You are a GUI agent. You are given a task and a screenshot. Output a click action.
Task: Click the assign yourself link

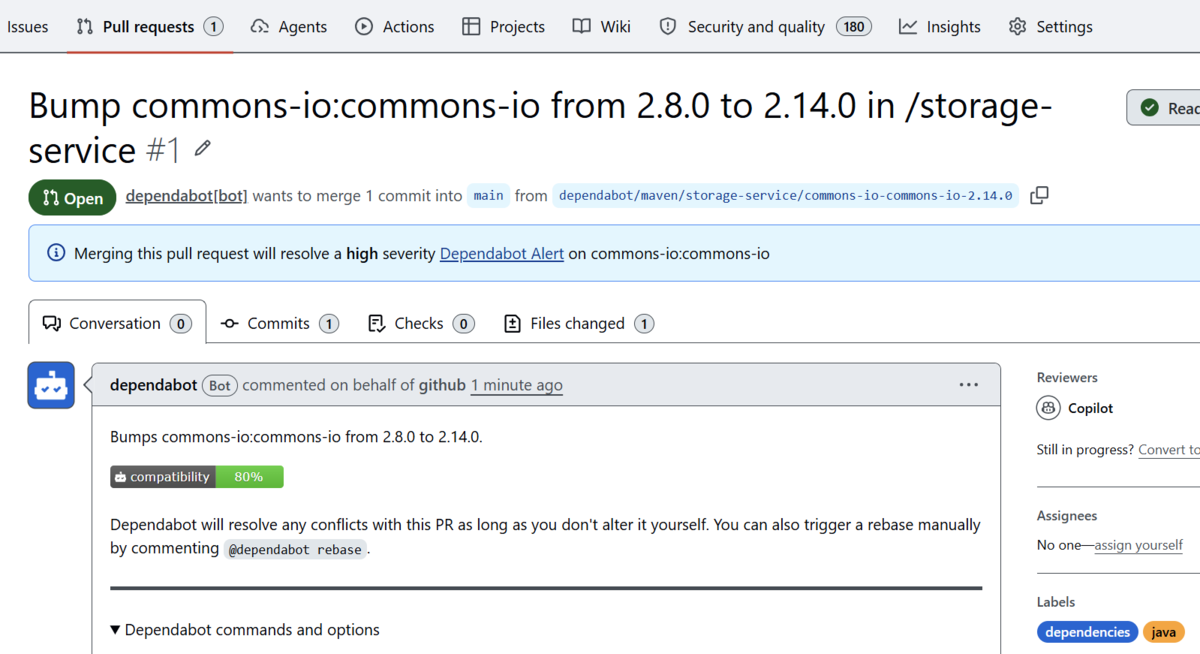coord(1139,545)
